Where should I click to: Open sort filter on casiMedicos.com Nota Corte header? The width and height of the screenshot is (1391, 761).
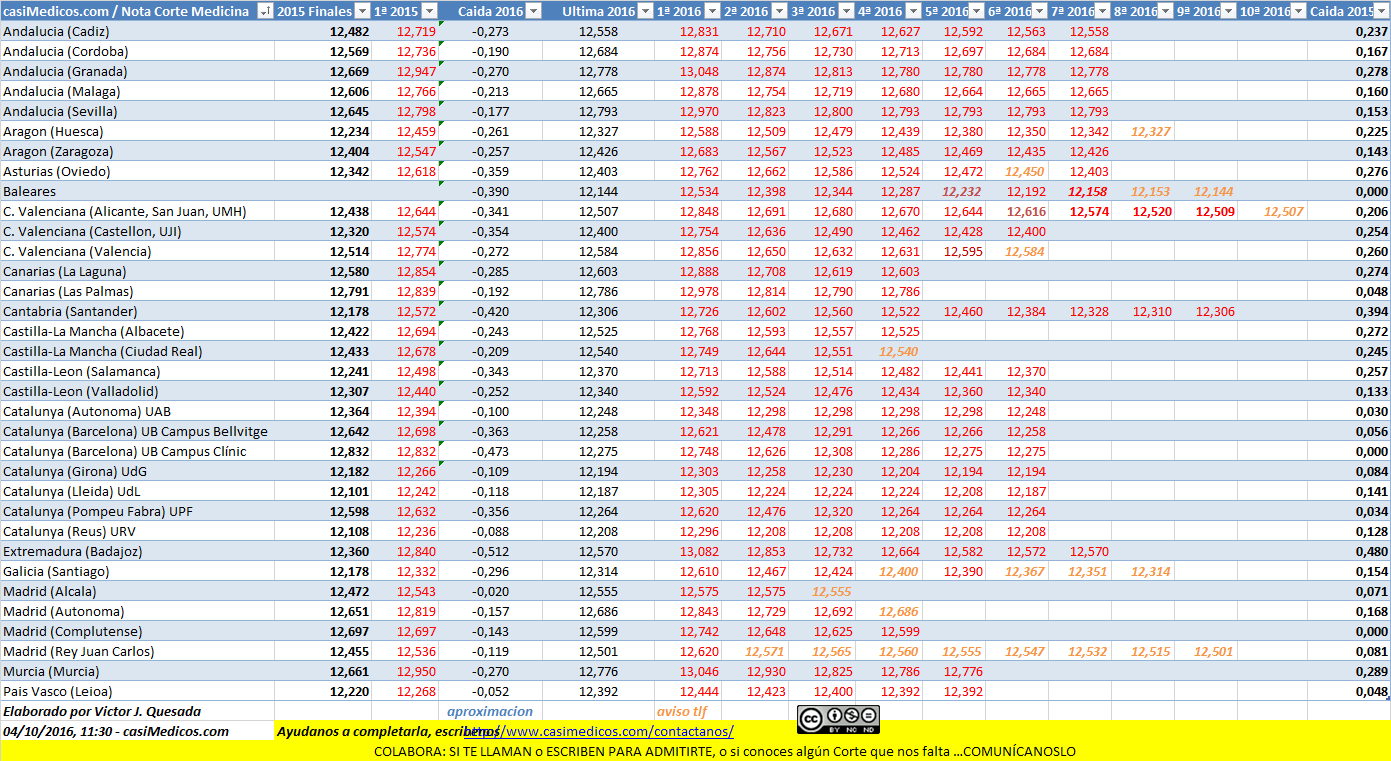click(x=264, y=11)
